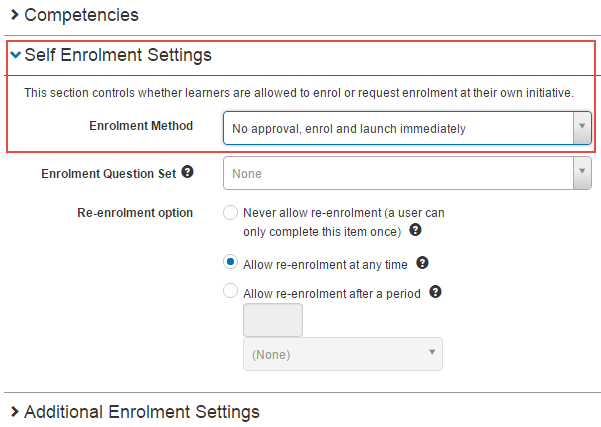601x427 pixels.
Task: Collapse the Self Enrolment Settings heading
Action: coord(118,56)
